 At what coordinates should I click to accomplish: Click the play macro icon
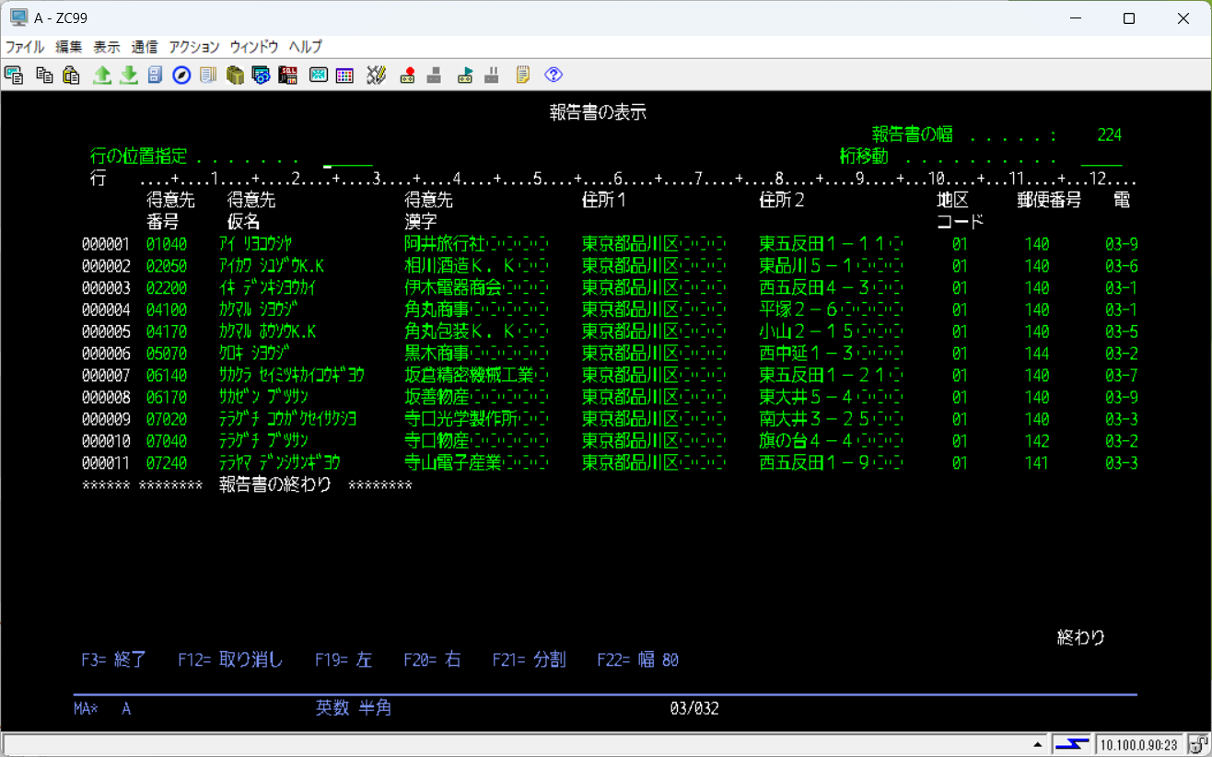pyautogui.click(x=465, y=75)
